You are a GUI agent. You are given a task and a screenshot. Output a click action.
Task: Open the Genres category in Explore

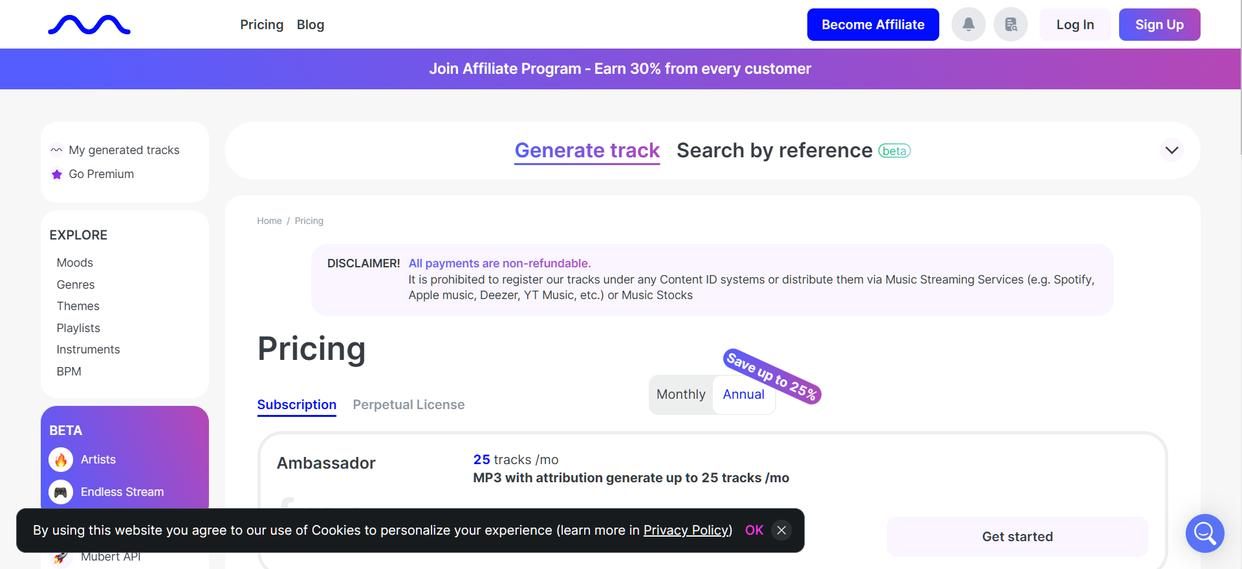(76, 285)
